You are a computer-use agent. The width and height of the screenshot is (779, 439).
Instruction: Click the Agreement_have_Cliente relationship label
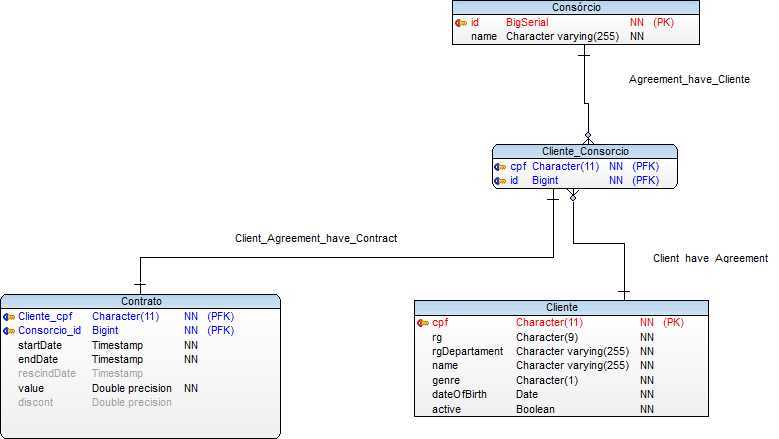pyautogui.click(x=689, y=79)
